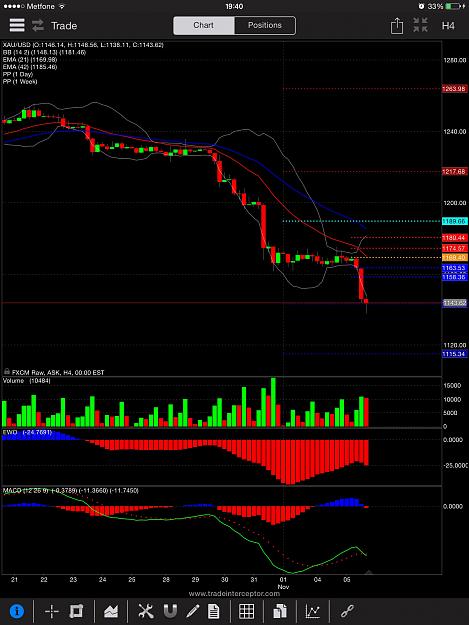Open the document notes icon

coord(214,611)
